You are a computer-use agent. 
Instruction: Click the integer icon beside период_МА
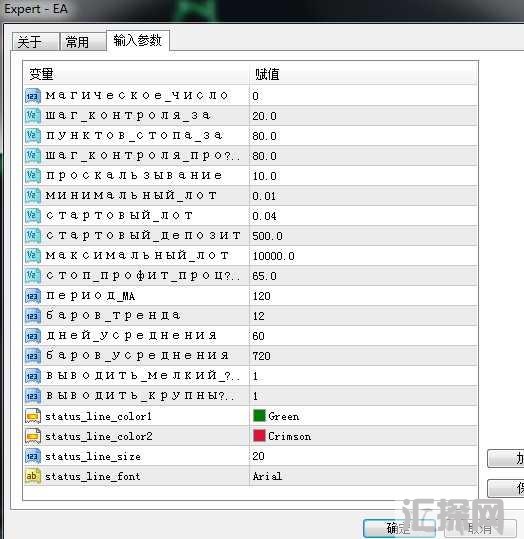click(x=33, y=296)
